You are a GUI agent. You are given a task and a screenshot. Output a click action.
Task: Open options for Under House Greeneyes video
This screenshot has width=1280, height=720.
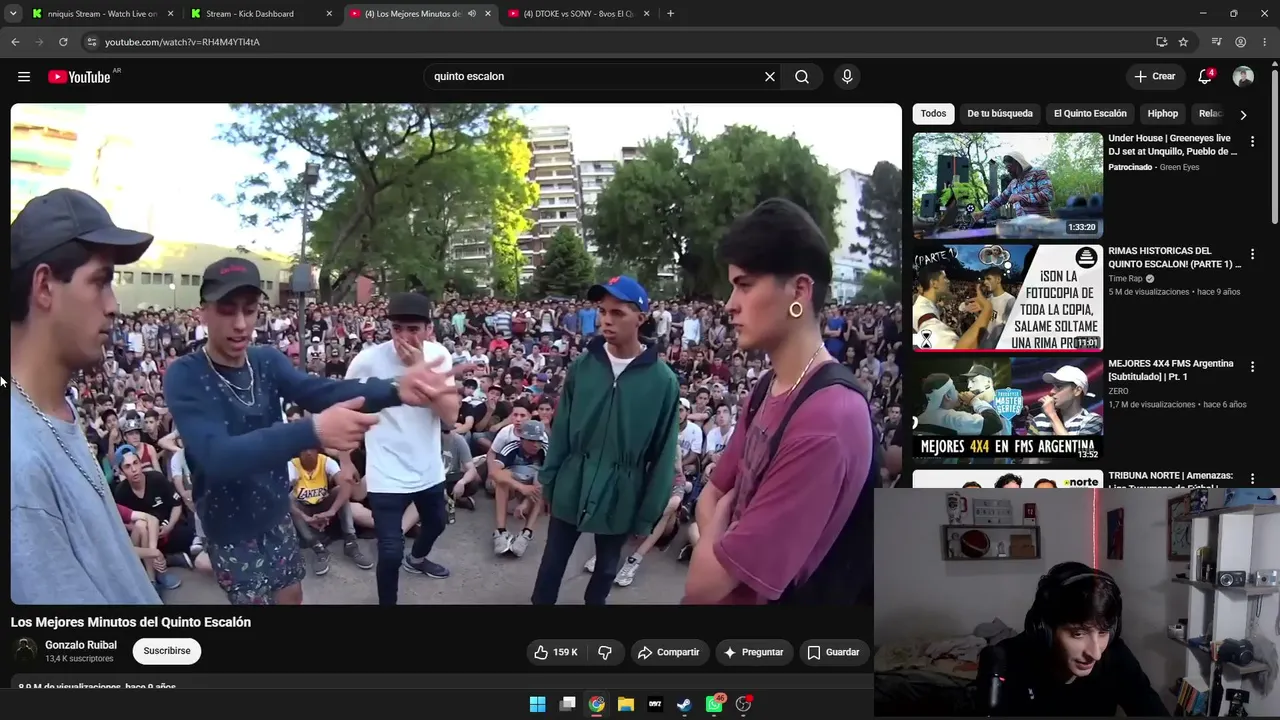(1252, 142)
